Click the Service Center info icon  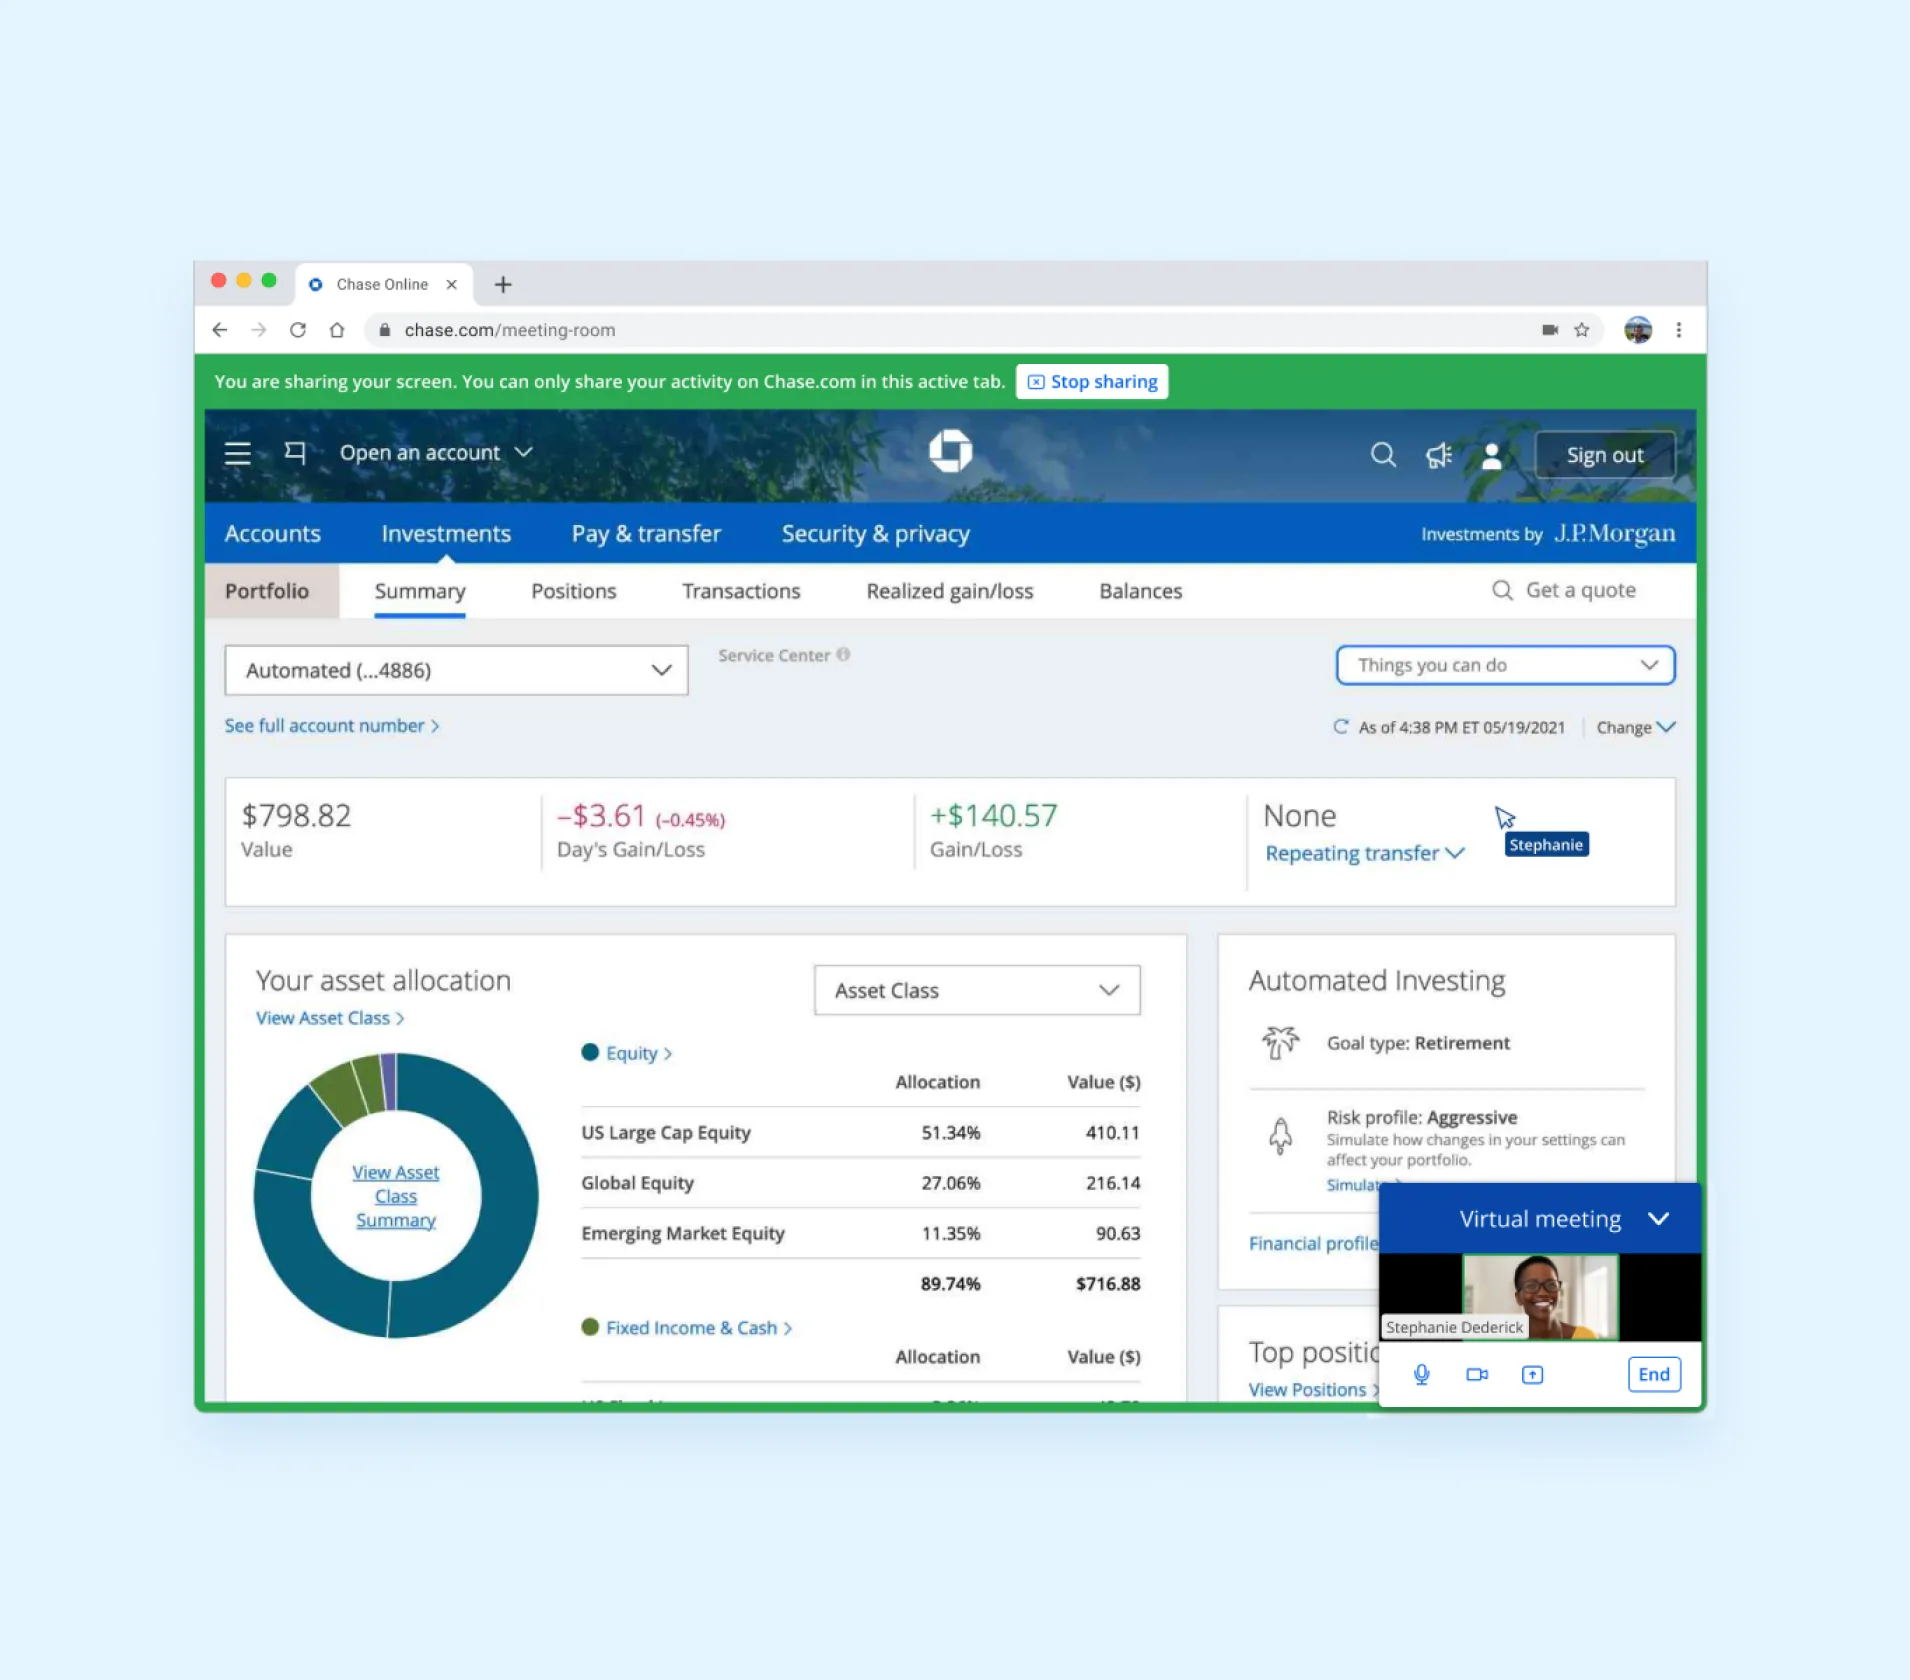click(x=843, y=654)
